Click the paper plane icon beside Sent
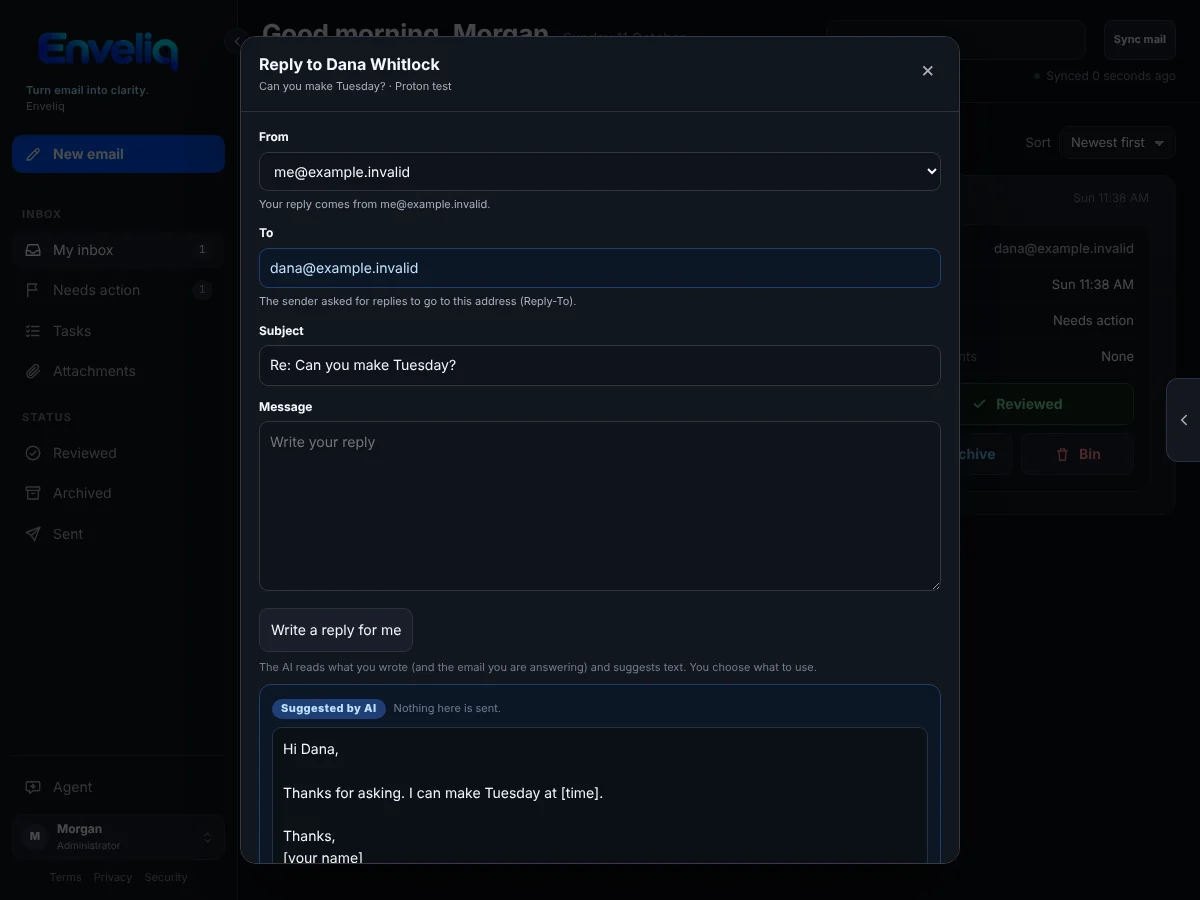Image resolution: width=1200 pixels, height=900 pixels. click(33, 534)
